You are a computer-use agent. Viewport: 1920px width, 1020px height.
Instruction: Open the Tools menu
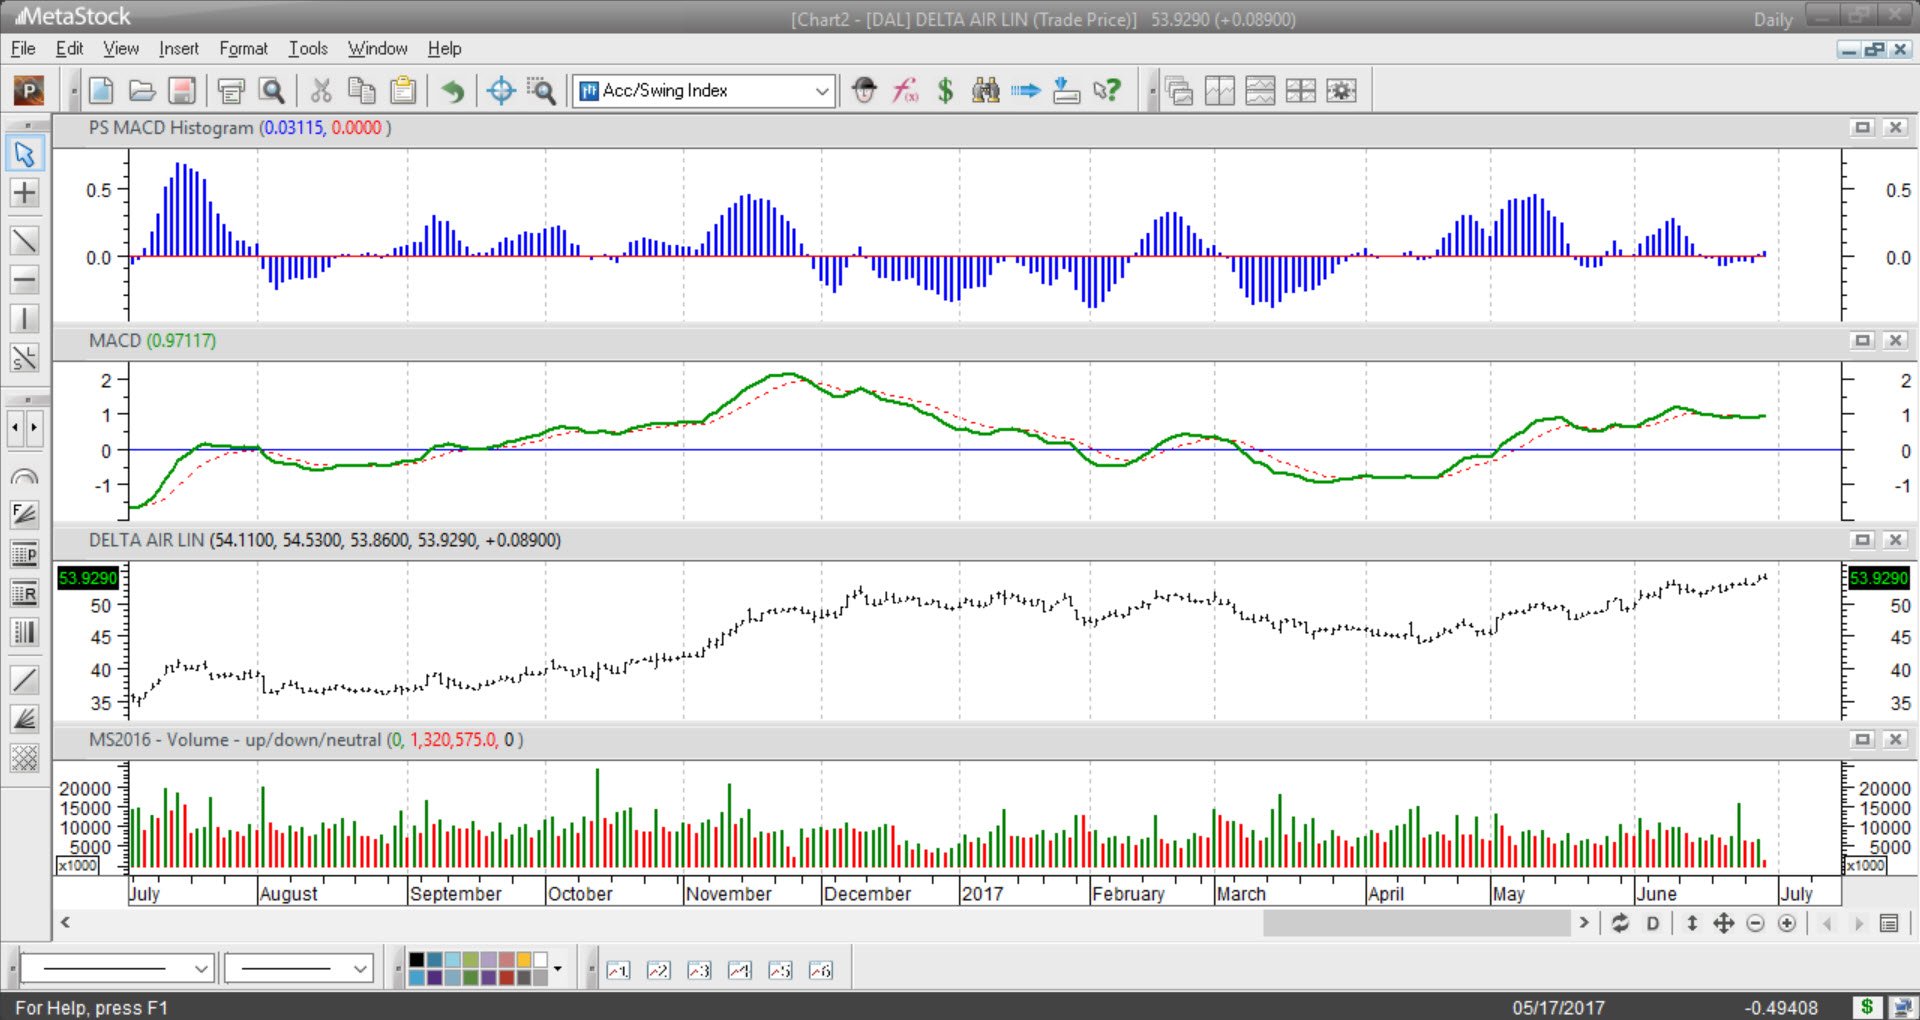pyautogui.click(x=308, y=48)
